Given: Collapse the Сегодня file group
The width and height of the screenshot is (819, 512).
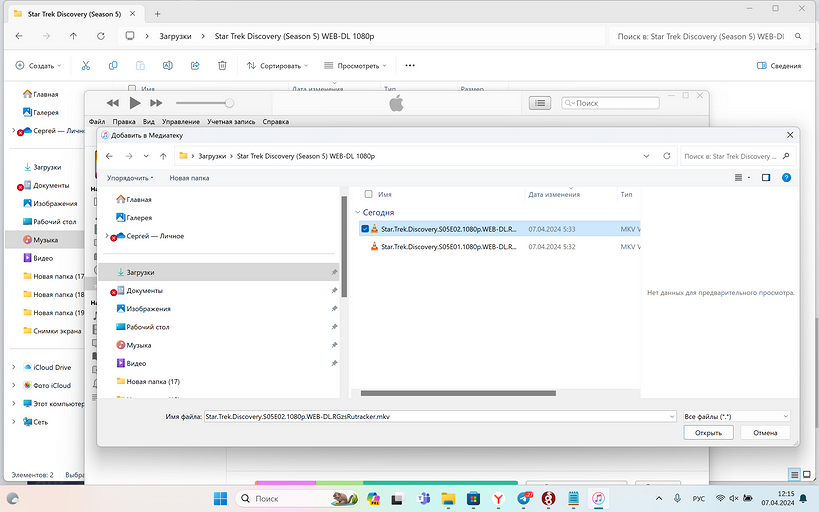Looking at the screenshot, I should (x=357, y=212).
